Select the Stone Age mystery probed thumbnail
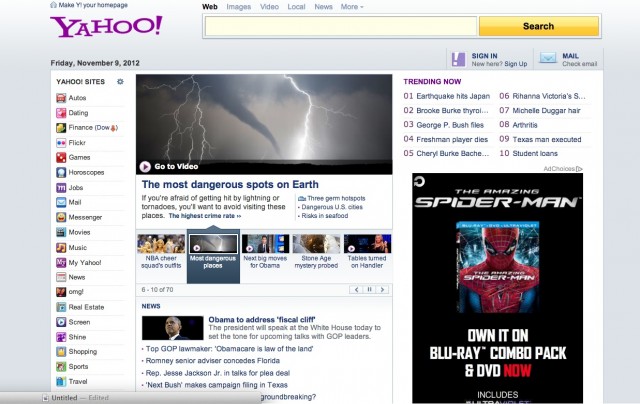The height and width of the screenshot is (404, 640). tap(316, 244)
